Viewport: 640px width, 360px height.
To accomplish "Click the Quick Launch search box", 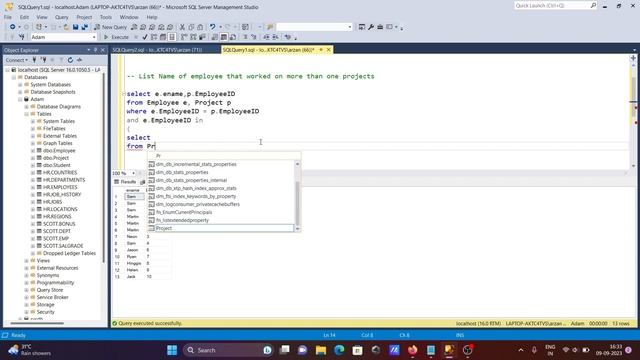I will (x=556, y=6).
